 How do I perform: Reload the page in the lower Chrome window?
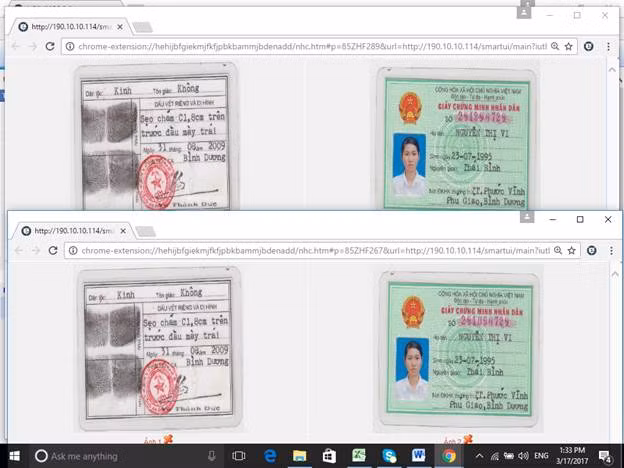[x=53, y=250]
